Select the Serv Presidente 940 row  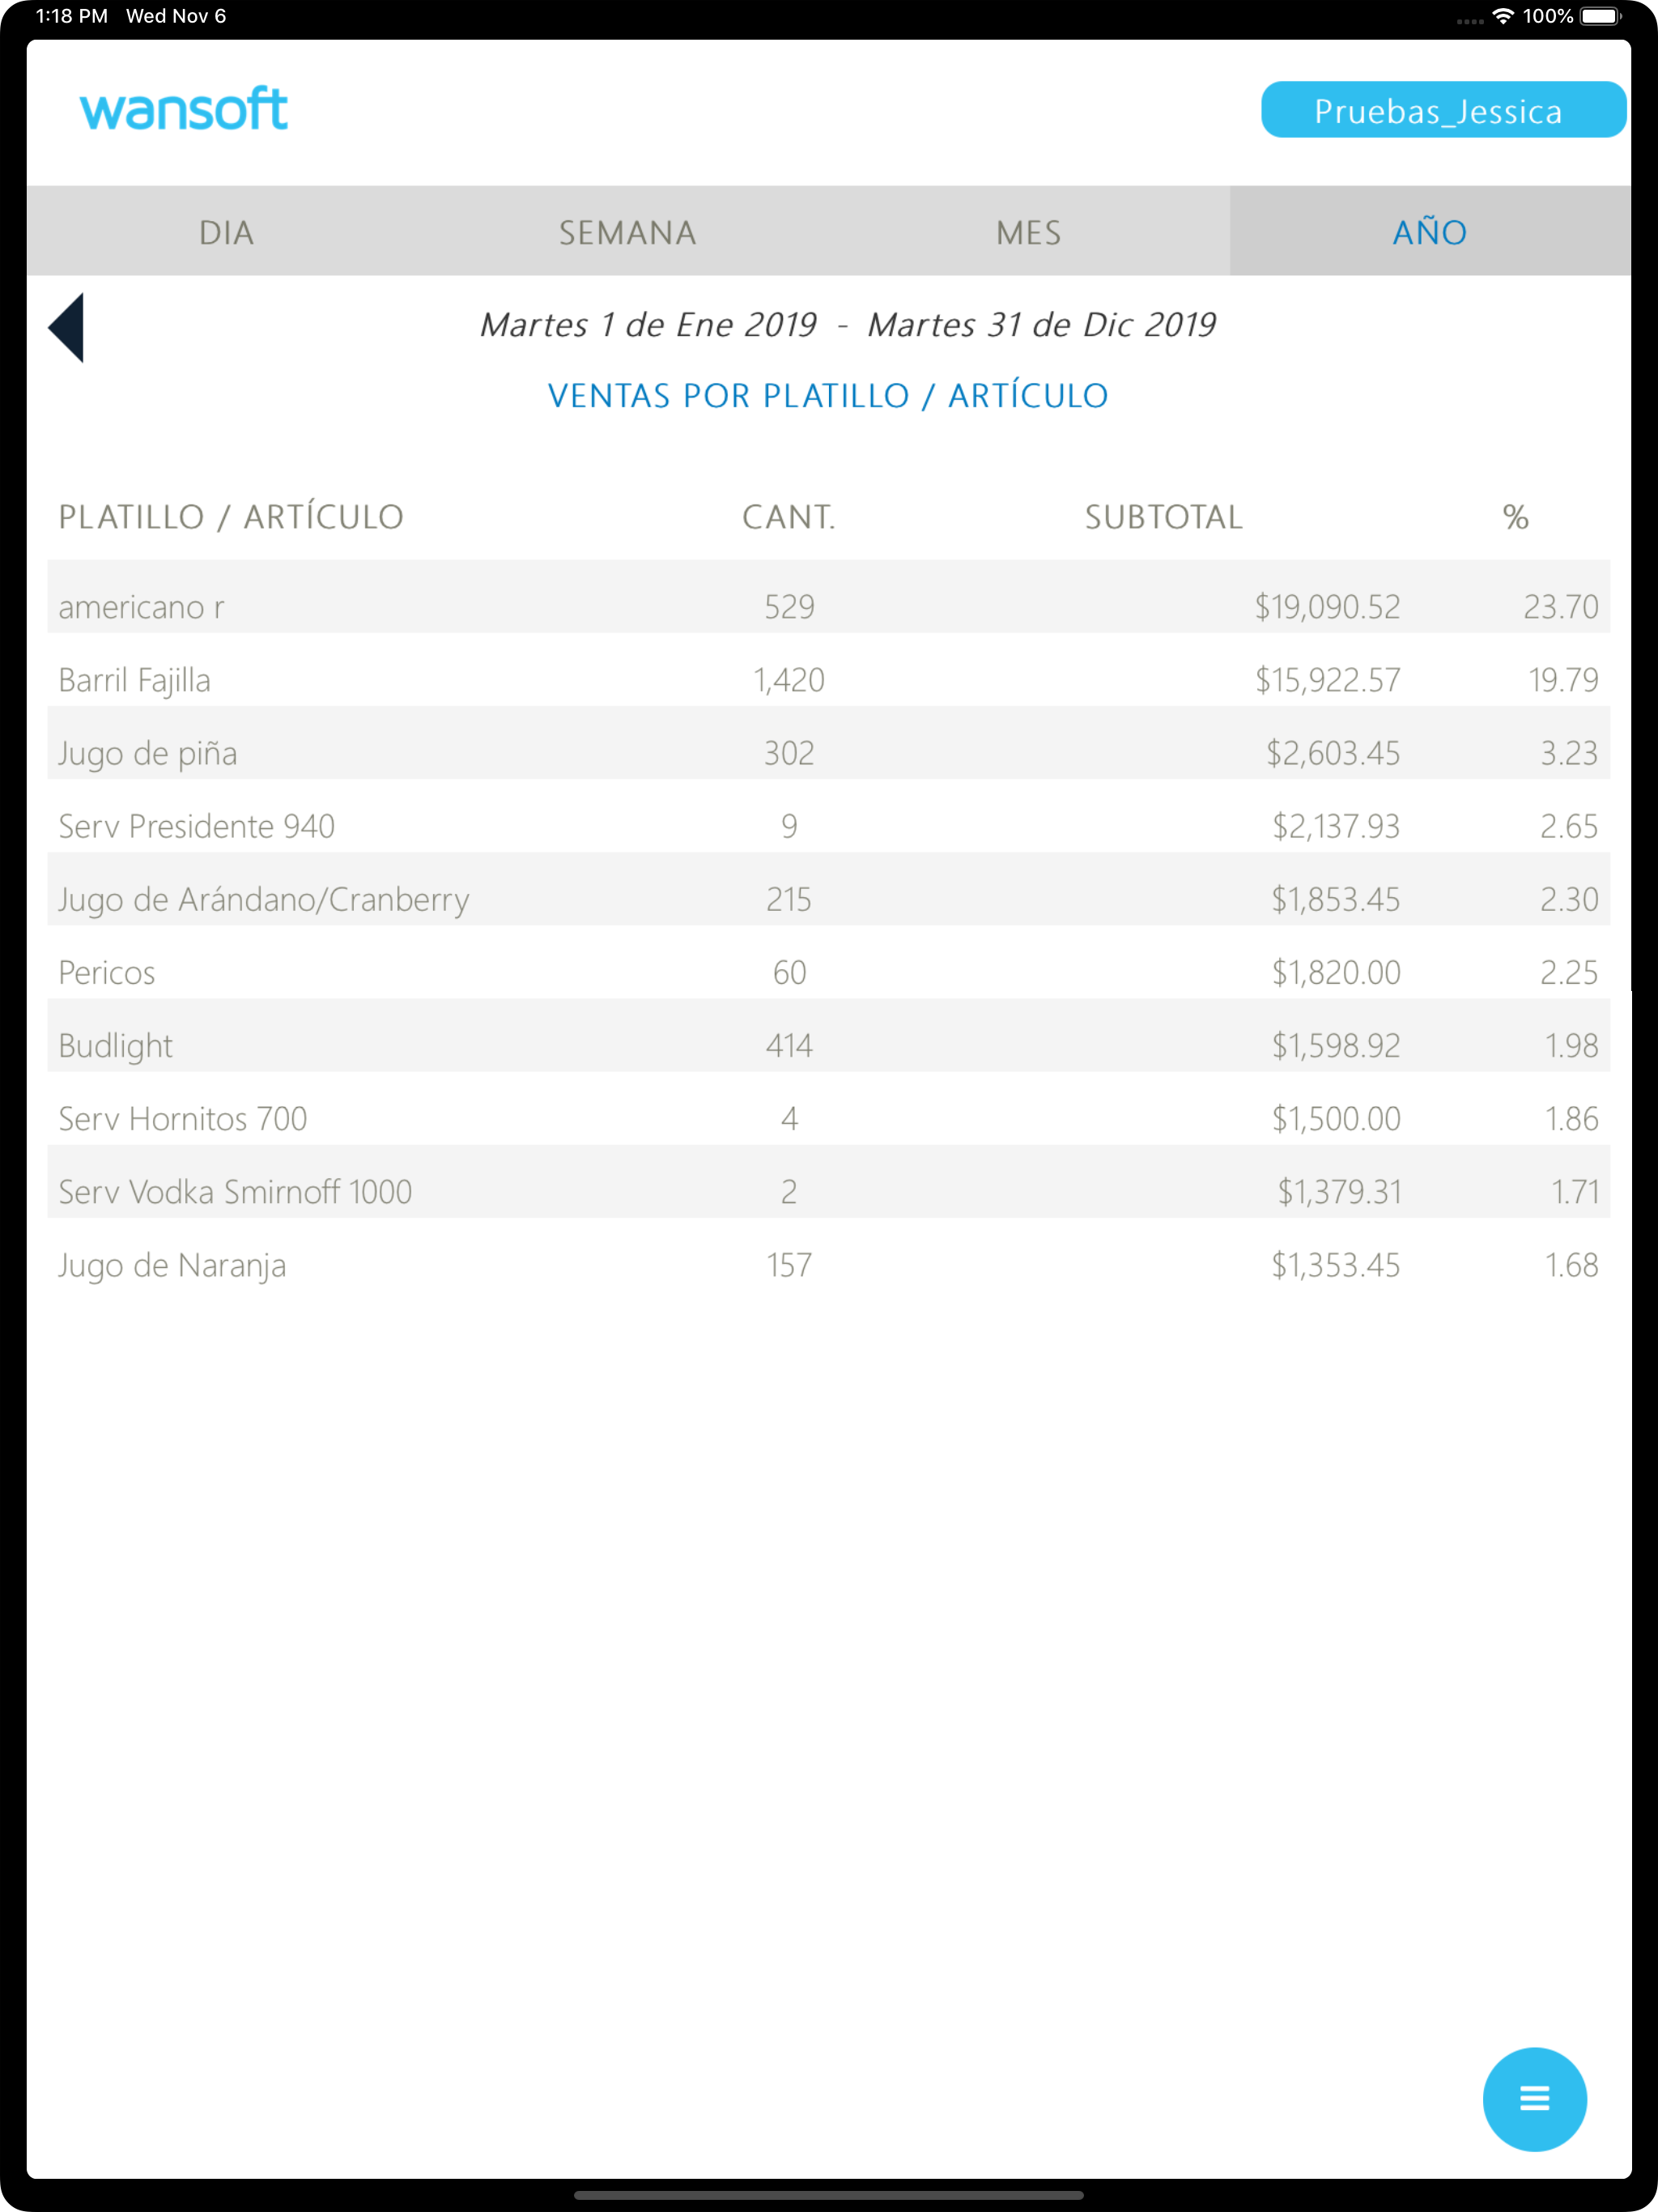pyautogui.click(x=828, y=816)
